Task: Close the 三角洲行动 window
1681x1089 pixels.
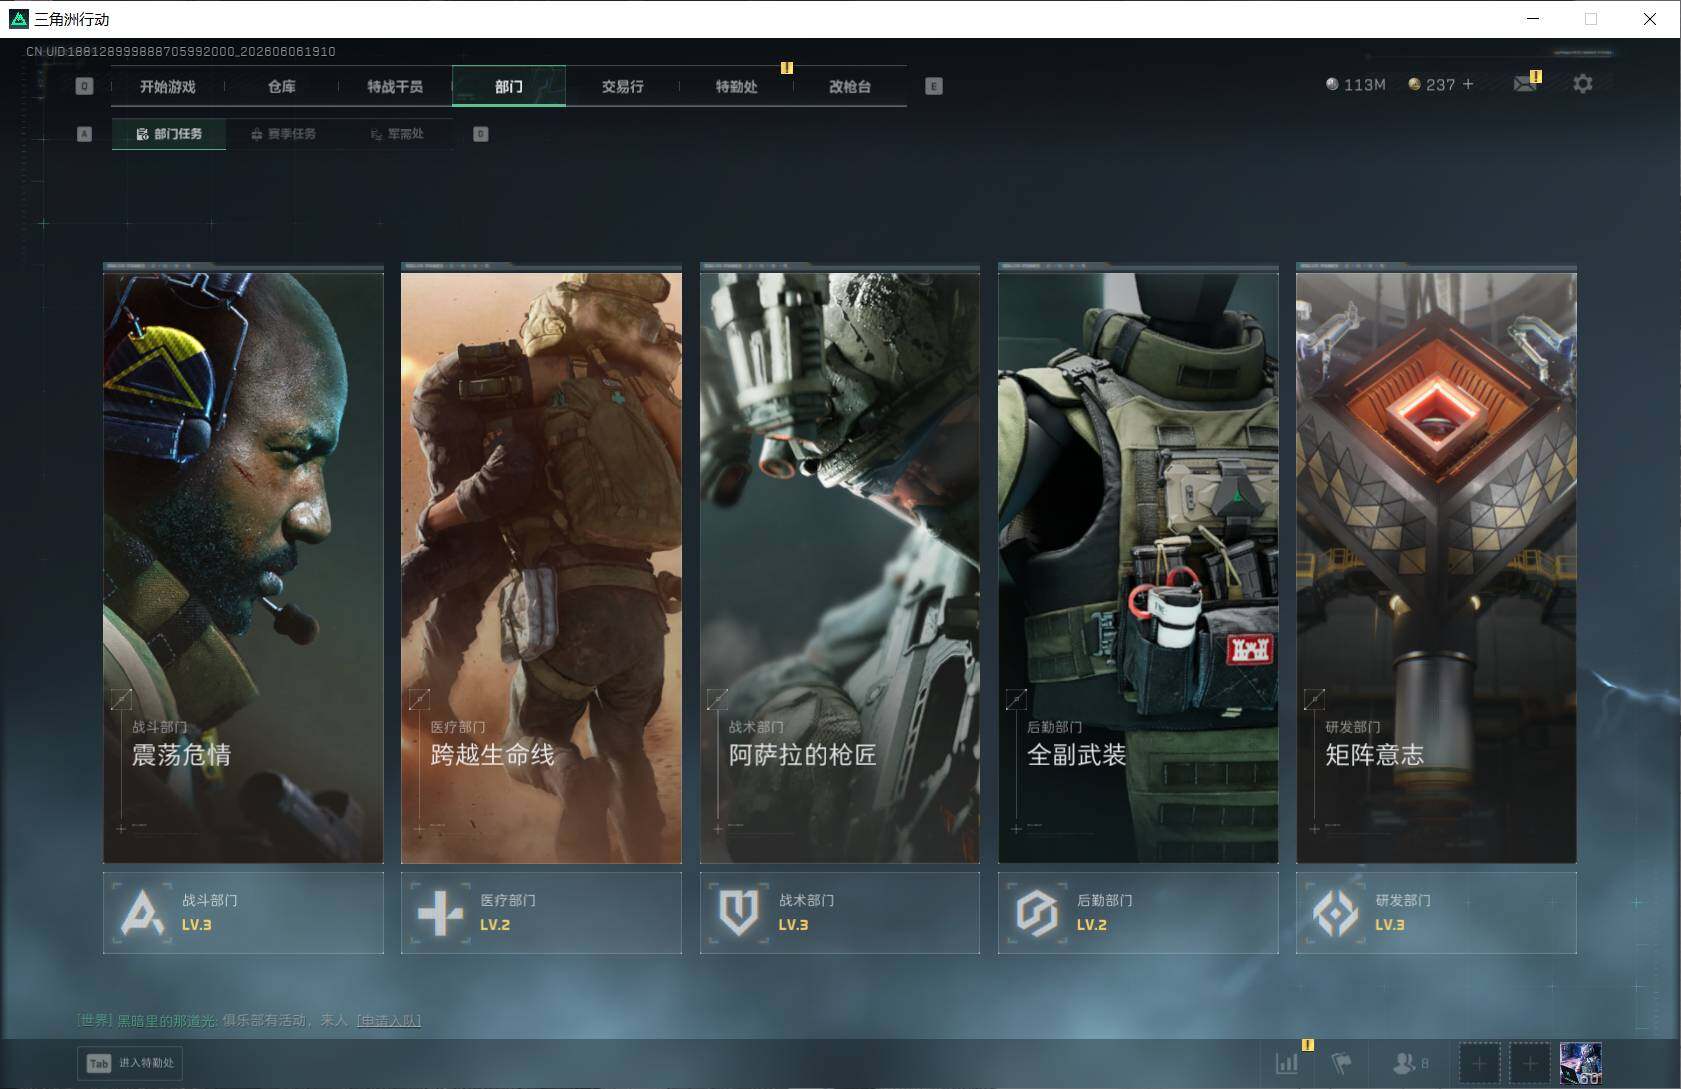Action: click(x=1649, y=18)
